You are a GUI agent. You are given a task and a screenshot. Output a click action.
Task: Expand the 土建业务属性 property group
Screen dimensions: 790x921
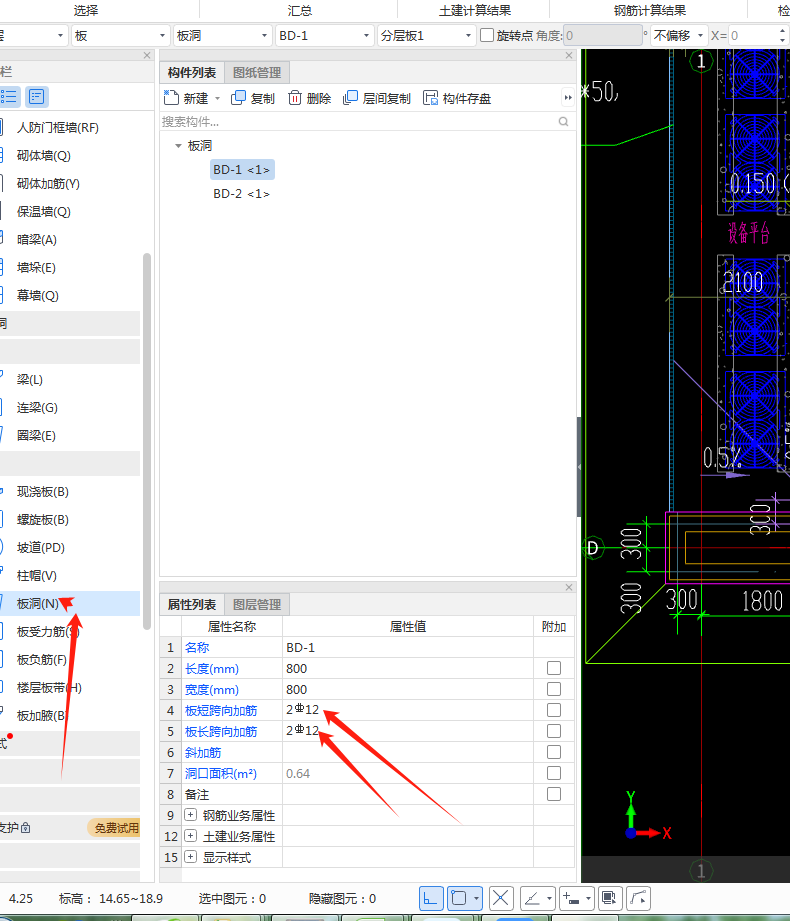190,836
